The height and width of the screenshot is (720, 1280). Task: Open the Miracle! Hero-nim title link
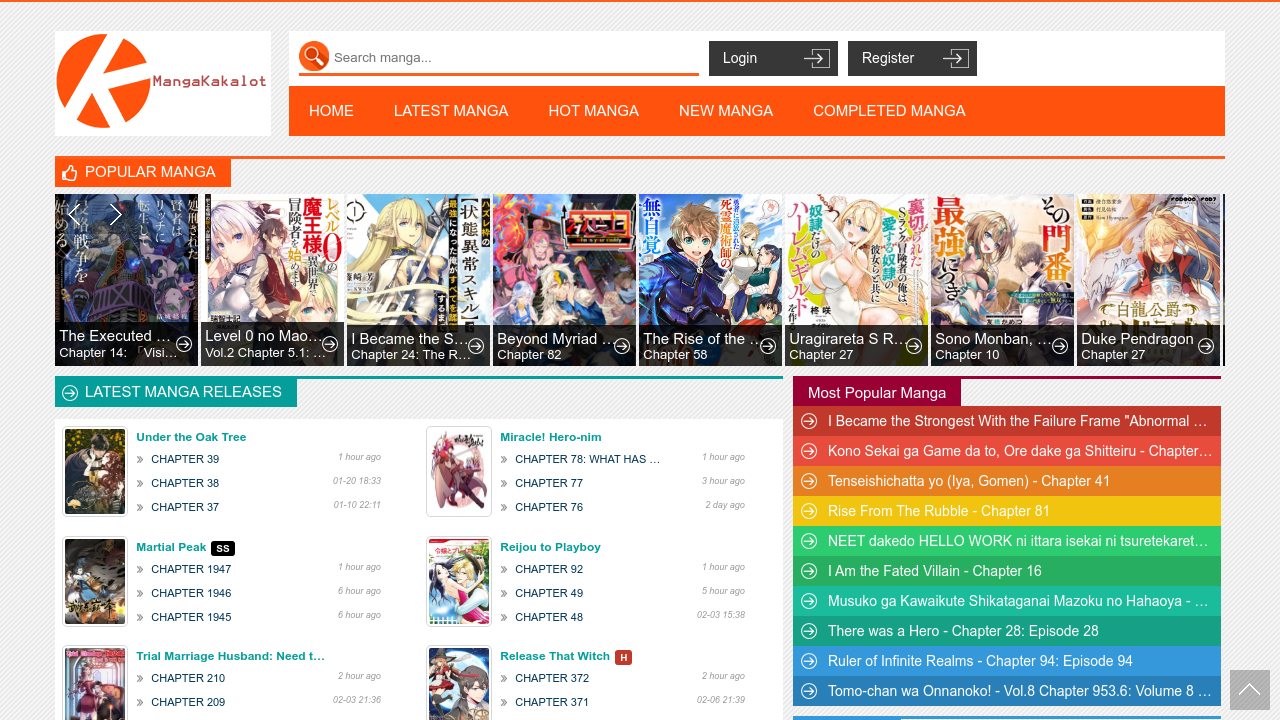[551, 437]
